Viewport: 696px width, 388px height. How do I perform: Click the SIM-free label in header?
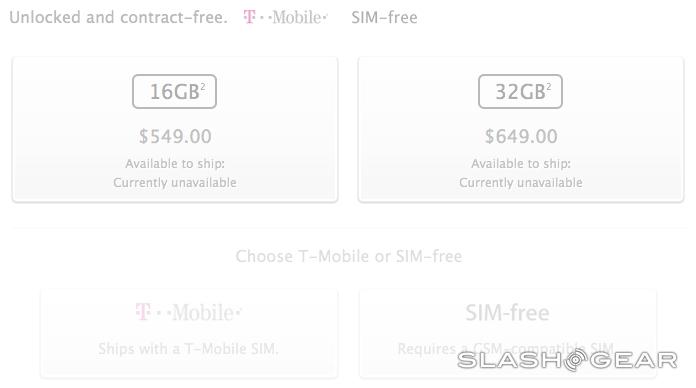click(384, 17)
